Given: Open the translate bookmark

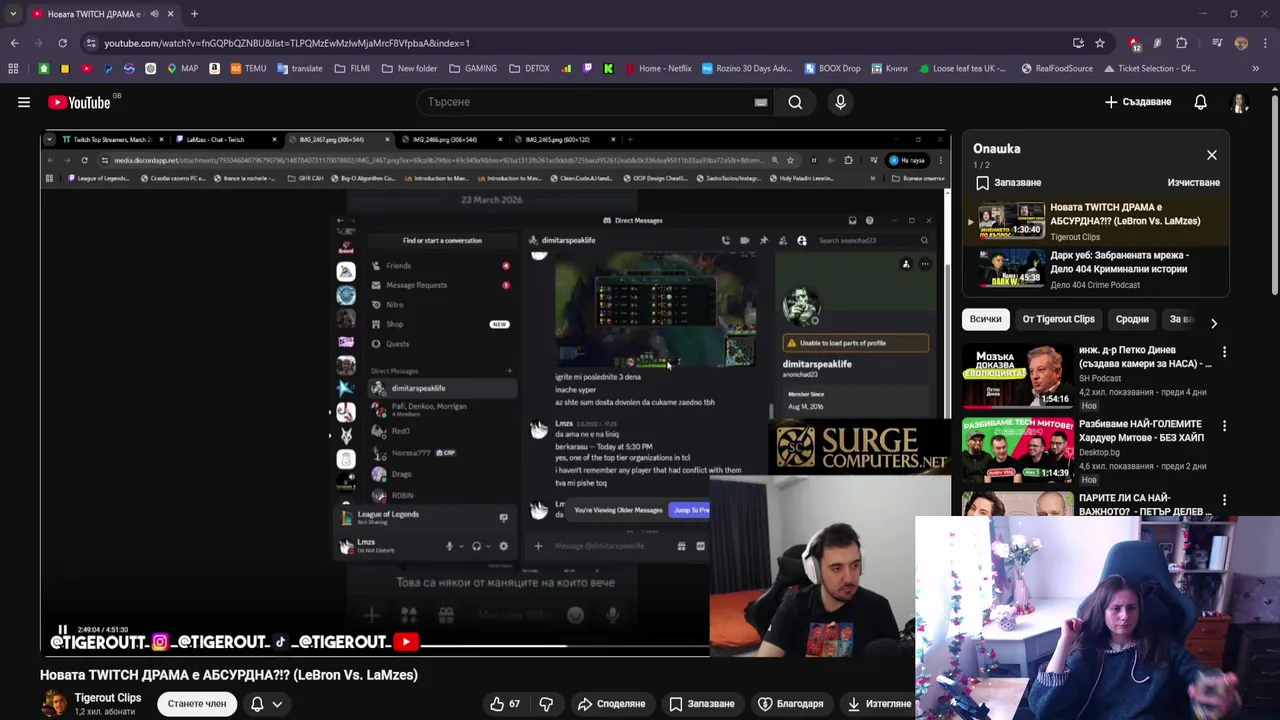Looking at the screenshot, I should (299, 69).
